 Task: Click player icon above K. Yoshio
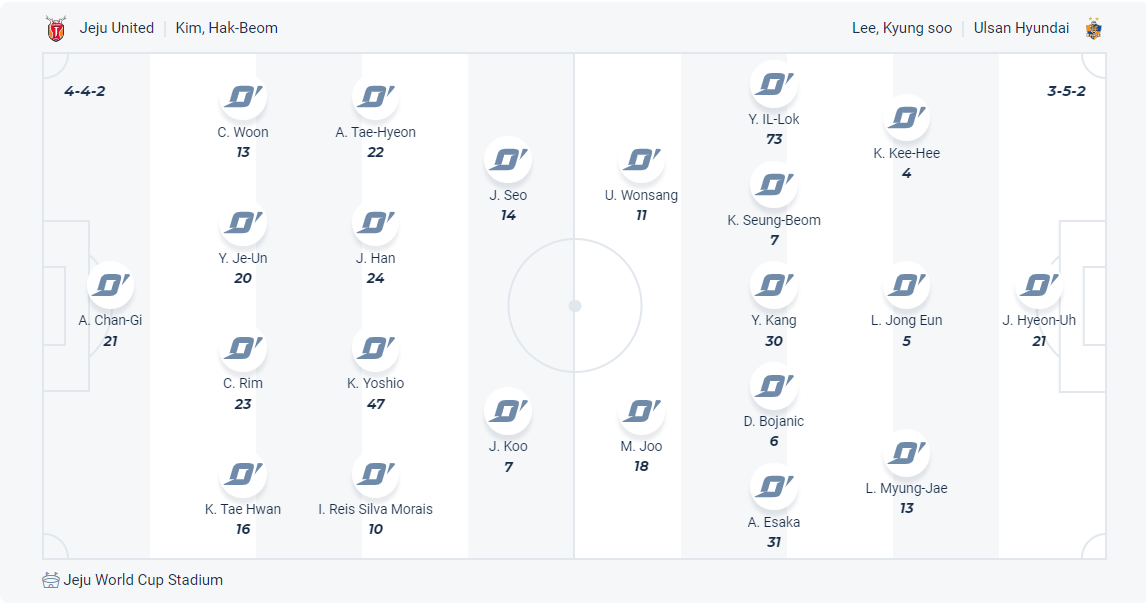(375, 348)
